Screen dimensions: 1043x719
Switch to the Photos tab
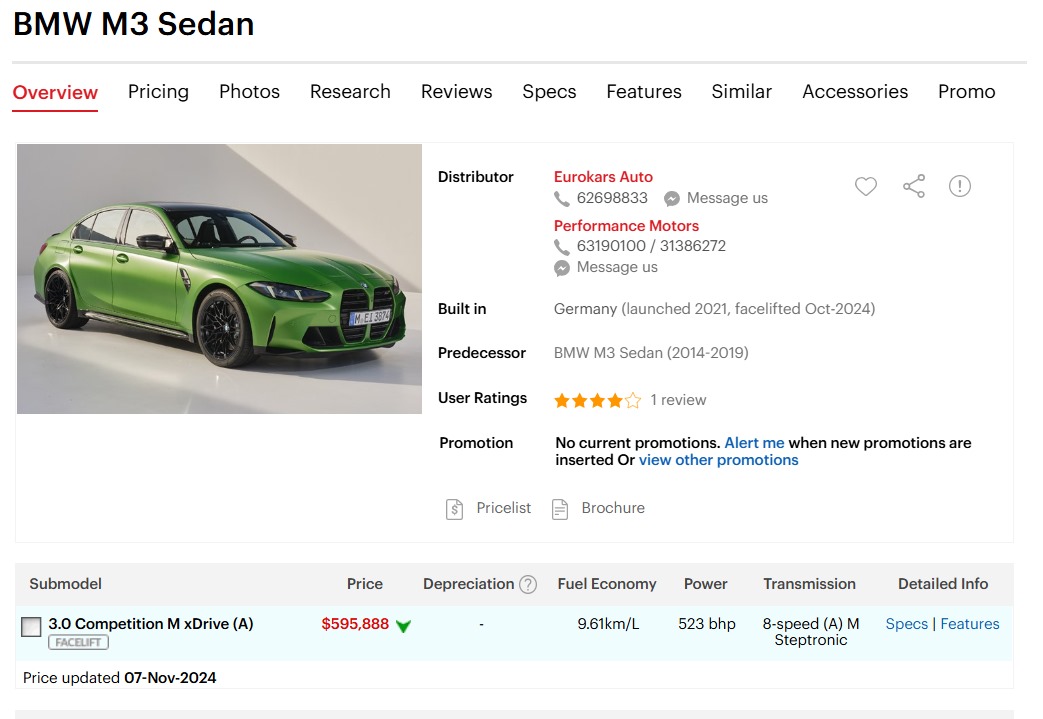249,92
